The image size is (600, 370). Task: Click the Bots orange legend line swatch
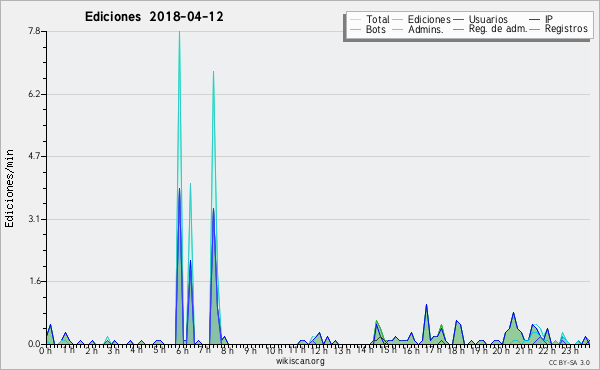pyautogui.click(x=355, y=29)
